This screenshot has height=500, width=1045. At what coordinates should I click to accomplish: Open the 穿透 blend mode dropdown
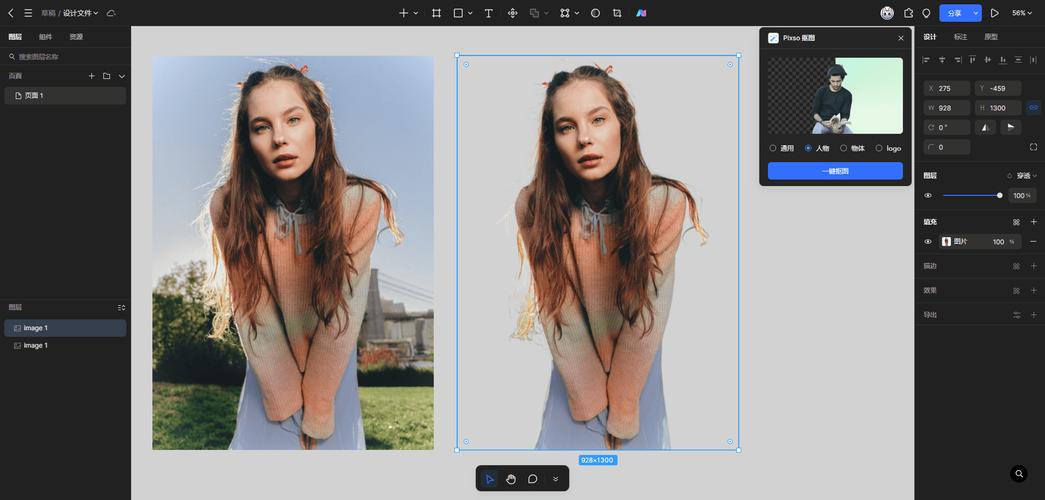click(x=1022, y=176)
